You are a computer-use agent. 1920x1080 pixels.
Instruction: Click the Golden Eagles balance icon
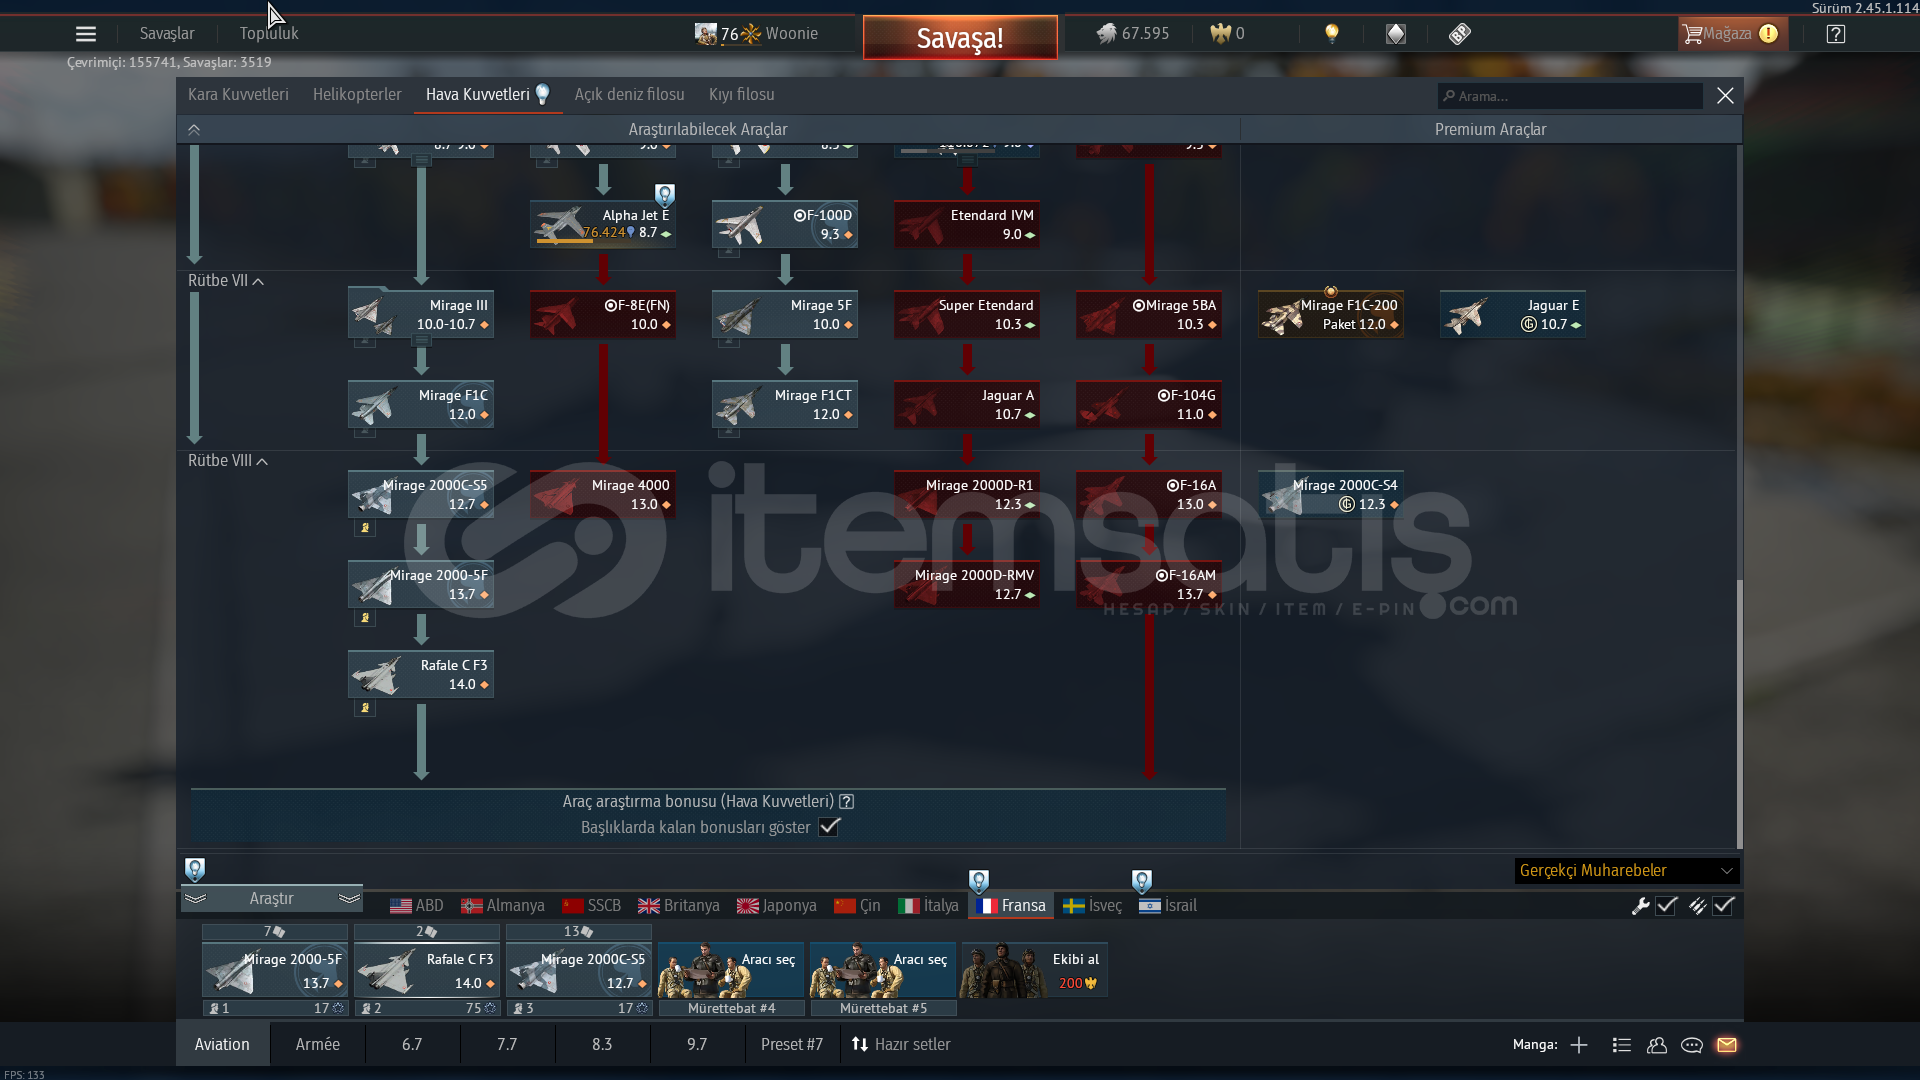point(1220,34)
